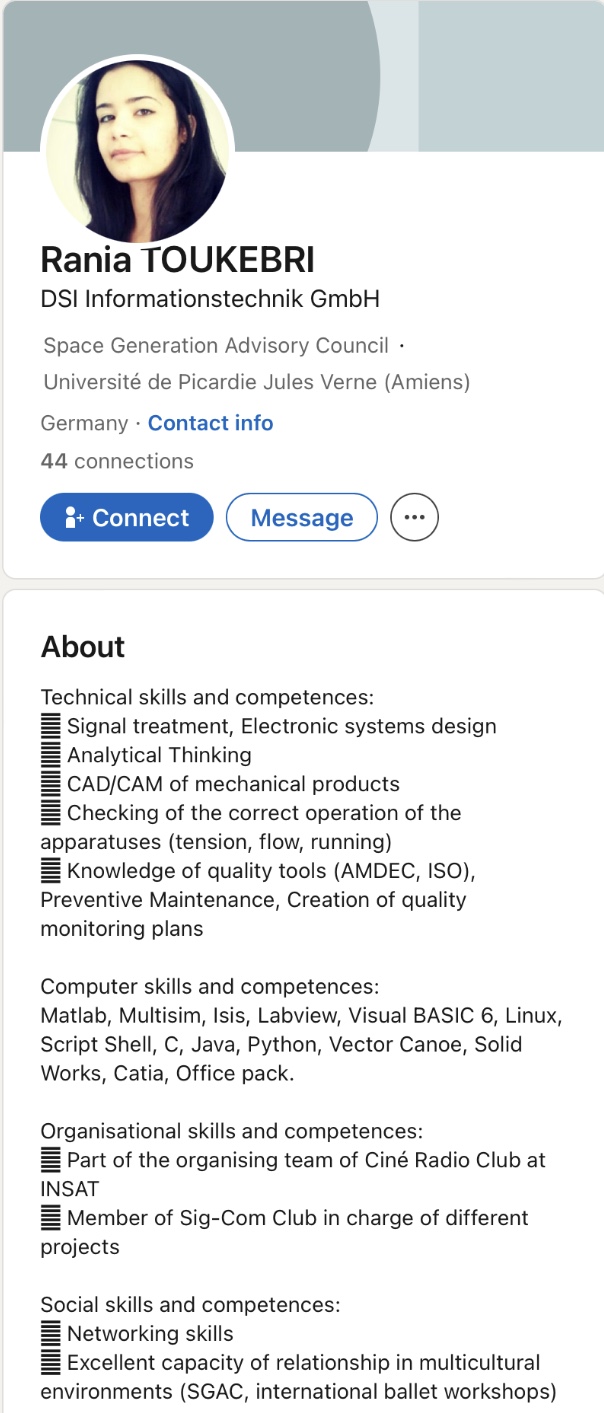Open the More actions ellipsis menu

coord(414,518)
